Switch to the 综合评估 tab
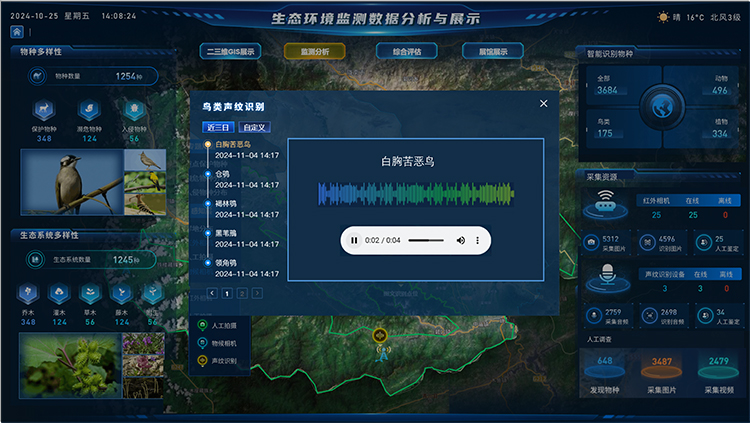 (407, 51)
